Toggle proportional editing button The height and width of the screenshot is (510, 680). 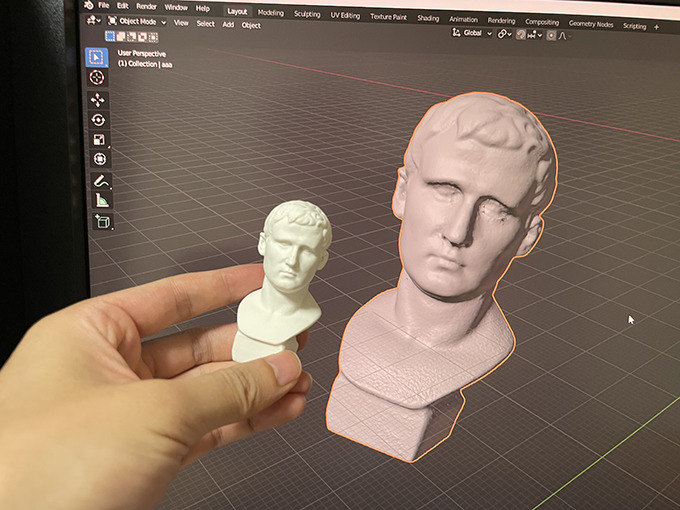[551, 36]
